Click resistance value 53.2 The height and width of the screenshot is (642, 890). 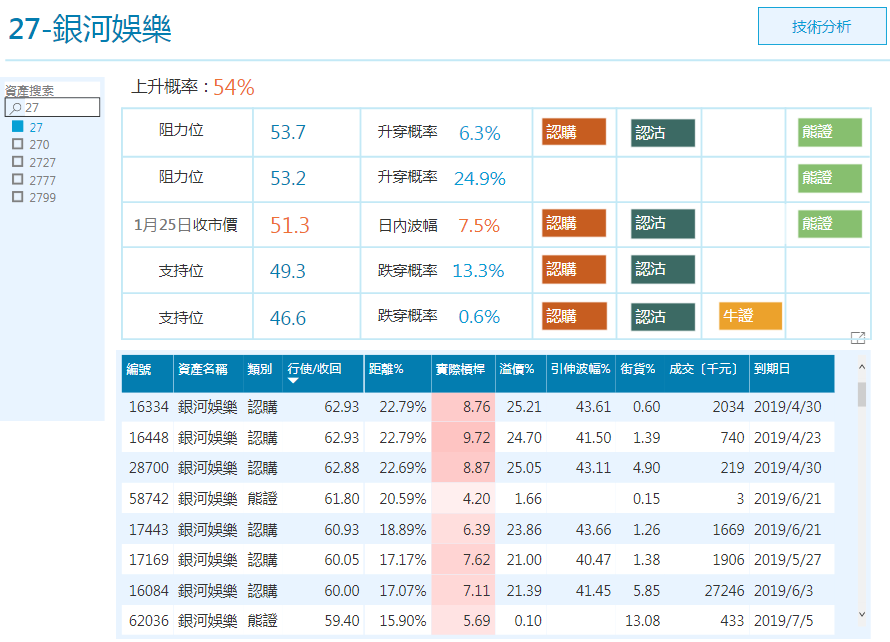click(x=288, y=178)
